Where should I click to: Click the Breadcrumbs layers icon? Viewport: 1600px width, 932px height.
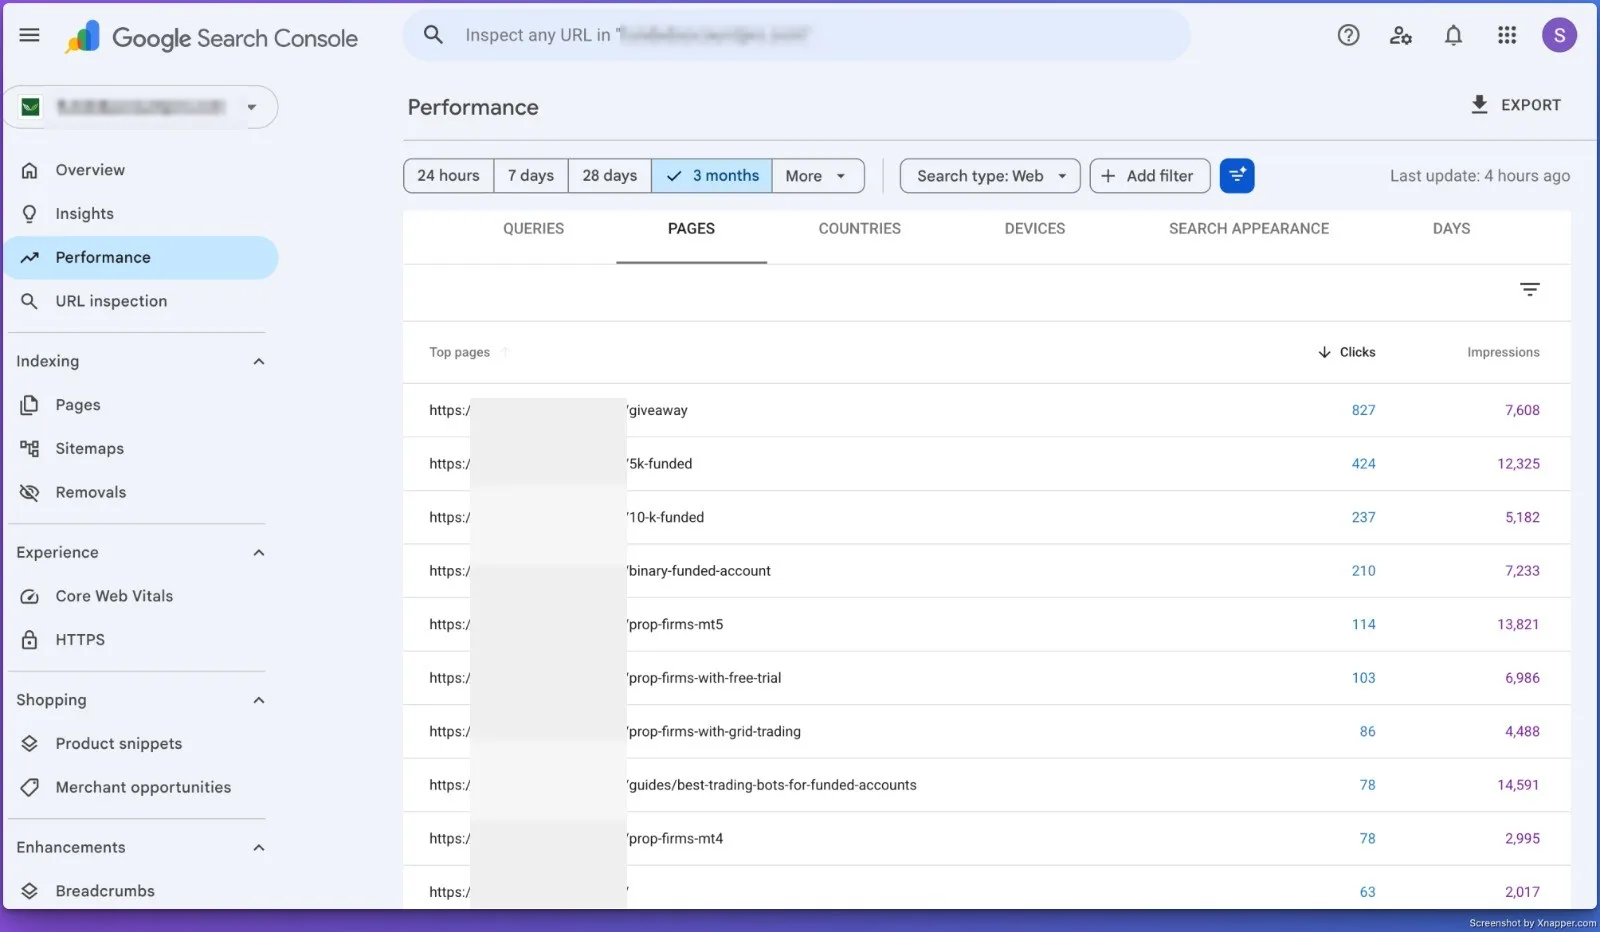(x=30, y=891)
